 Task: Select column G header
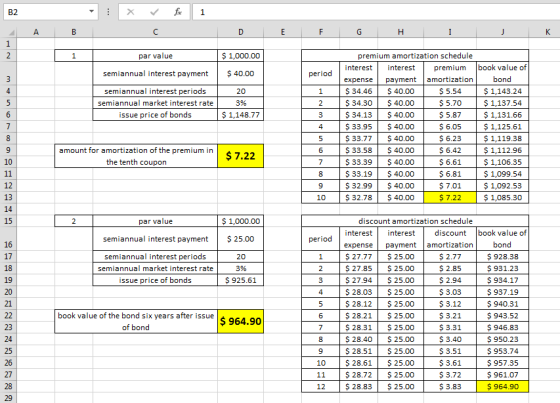tap(358, 32)
